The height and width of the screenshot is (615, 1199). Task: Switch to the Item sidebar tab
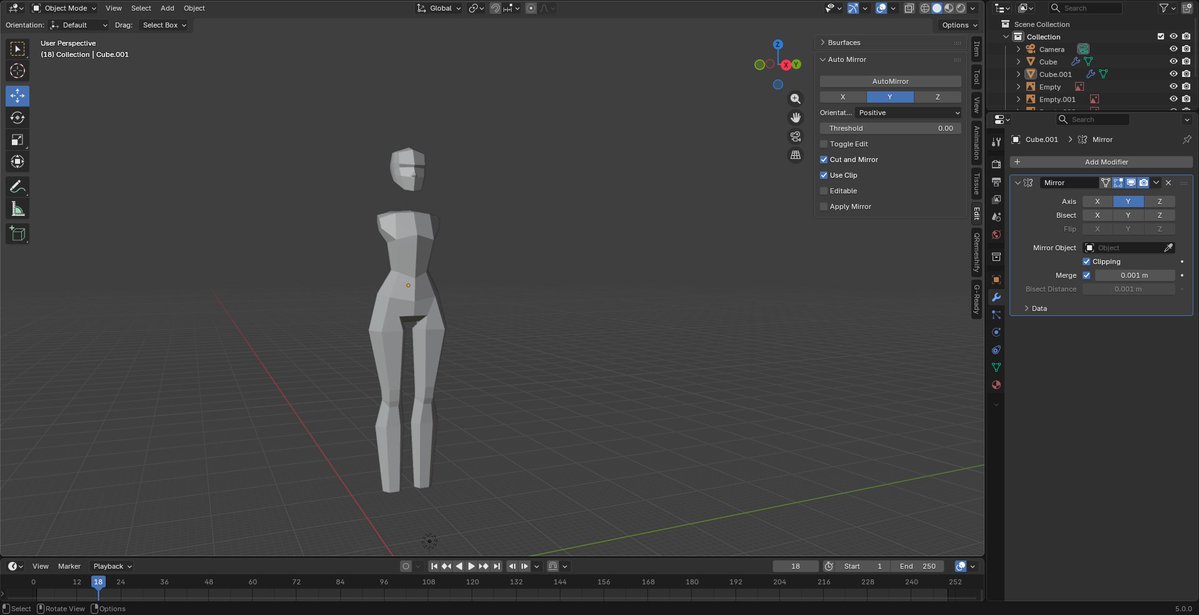[x=976, y=50]
